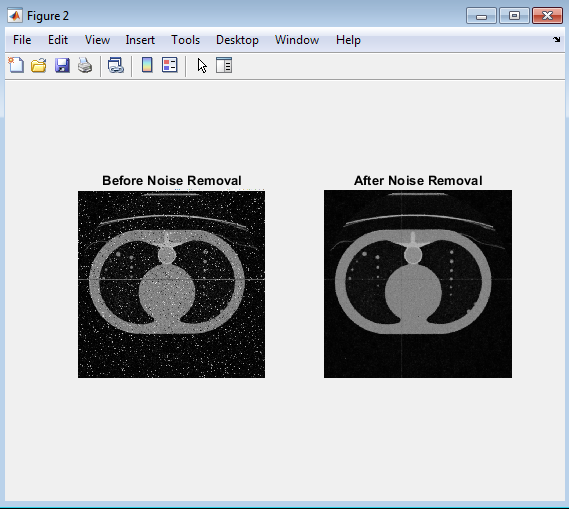Click the Link Plot icon

116,65
